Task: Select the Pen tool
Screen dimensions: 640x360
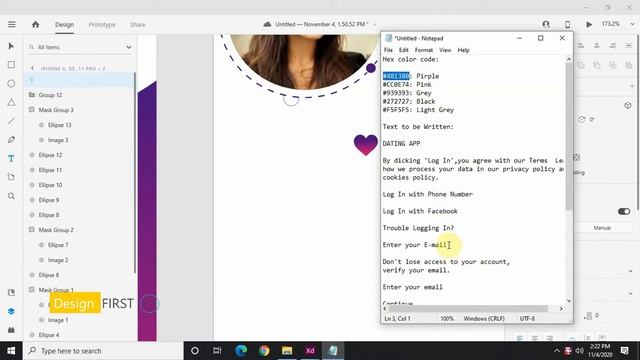Action: pos(11,140)
